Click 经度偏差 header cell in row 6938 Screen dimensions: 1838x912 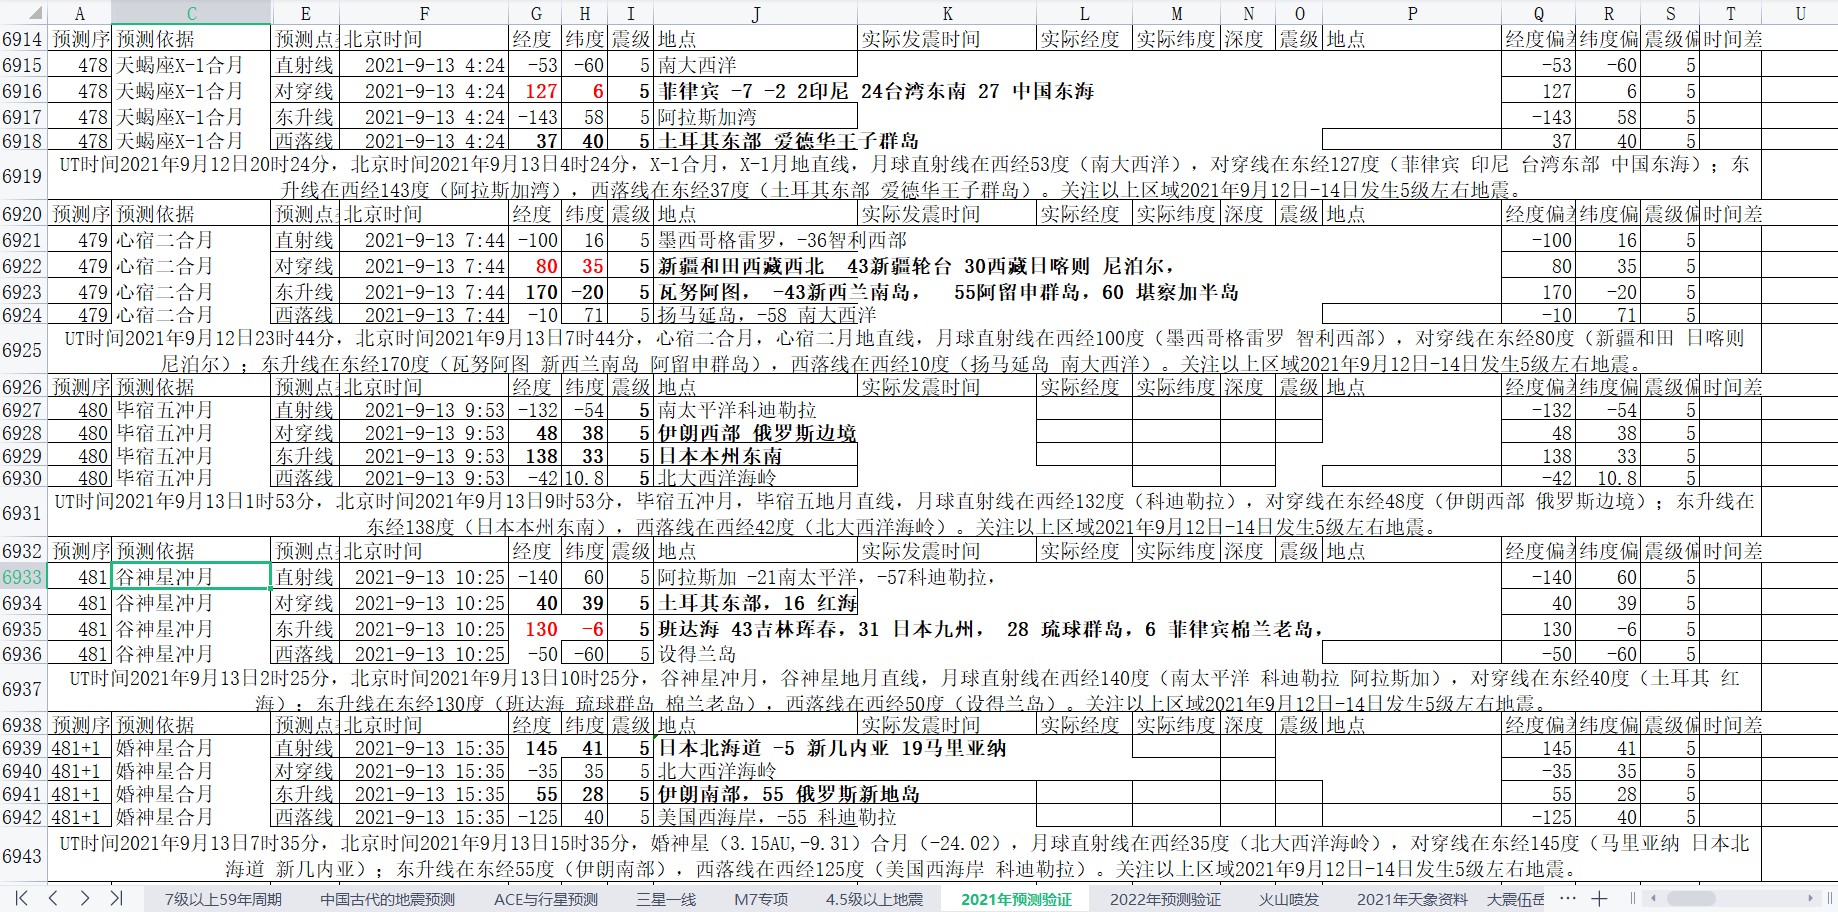(x=1539, y=725)
